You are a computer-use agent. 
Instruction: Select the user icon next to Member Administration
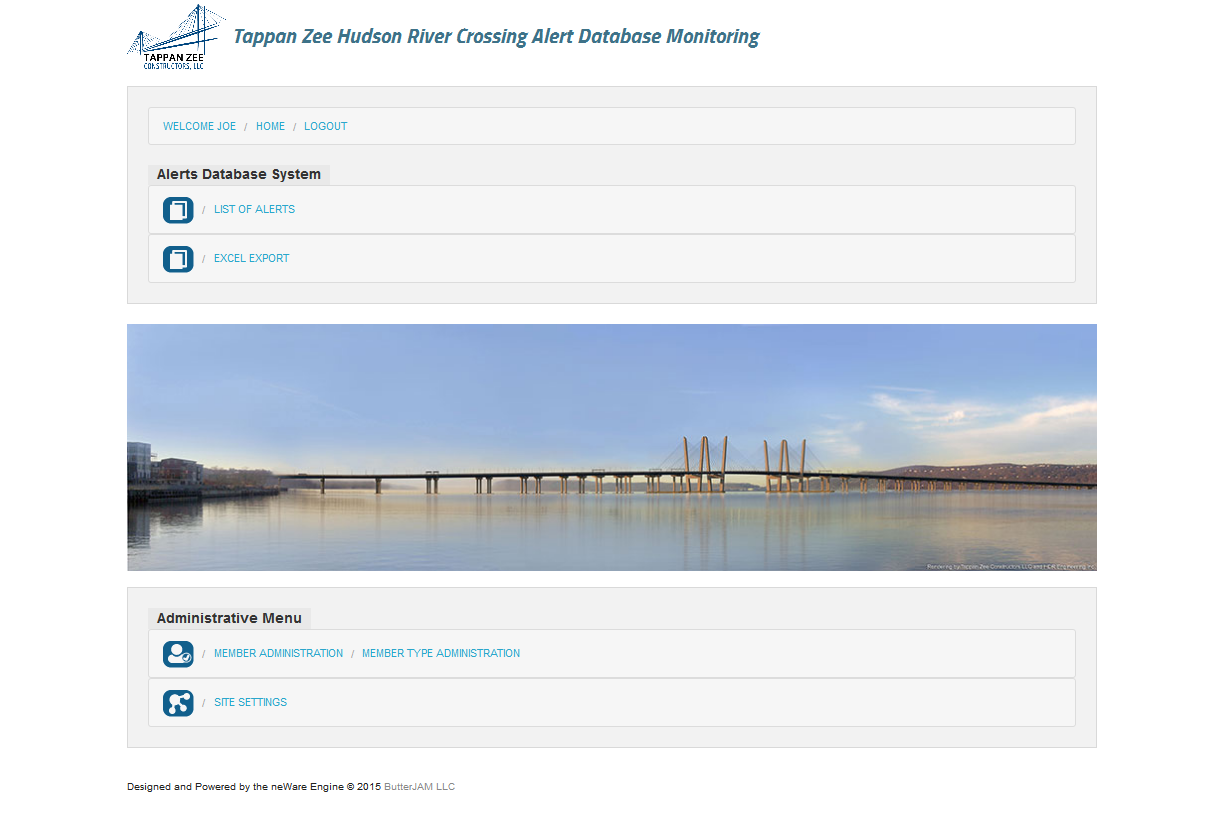click(178, 654)
